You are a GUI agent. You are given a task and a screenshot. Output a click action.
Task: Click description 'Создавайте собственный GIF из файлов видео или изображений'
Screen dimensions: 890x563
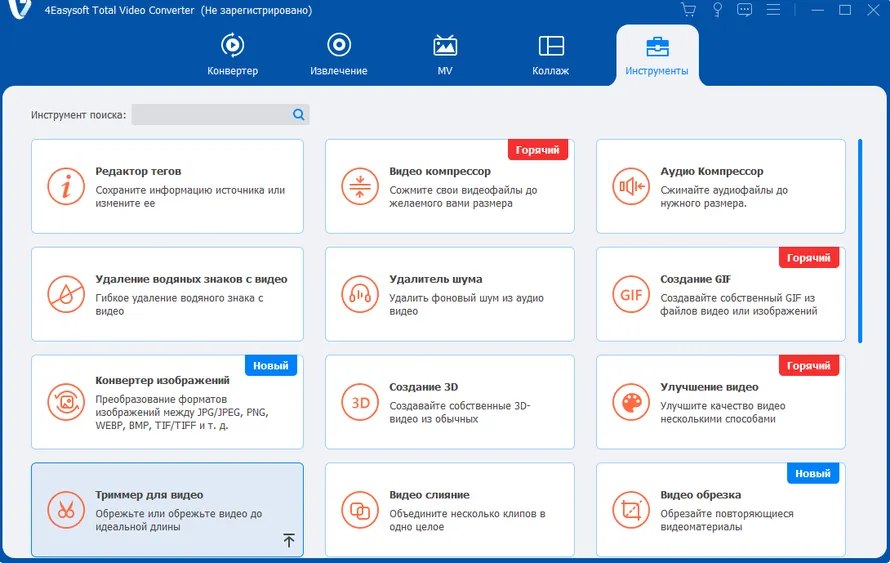tap(738, 304)
